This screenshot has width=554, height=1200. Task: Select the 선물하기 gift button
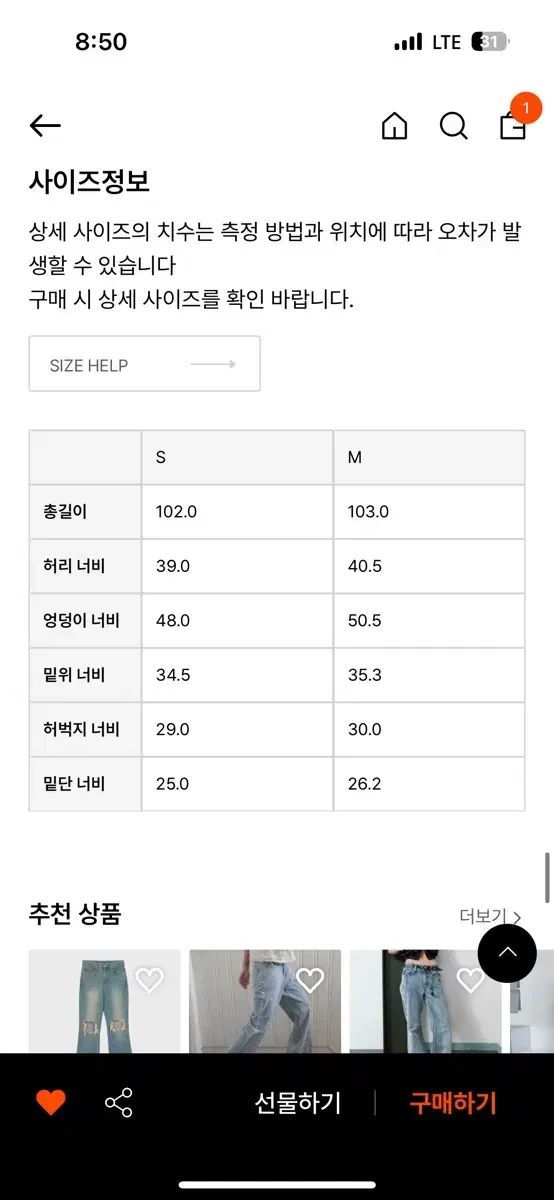tap(297, 1103)
